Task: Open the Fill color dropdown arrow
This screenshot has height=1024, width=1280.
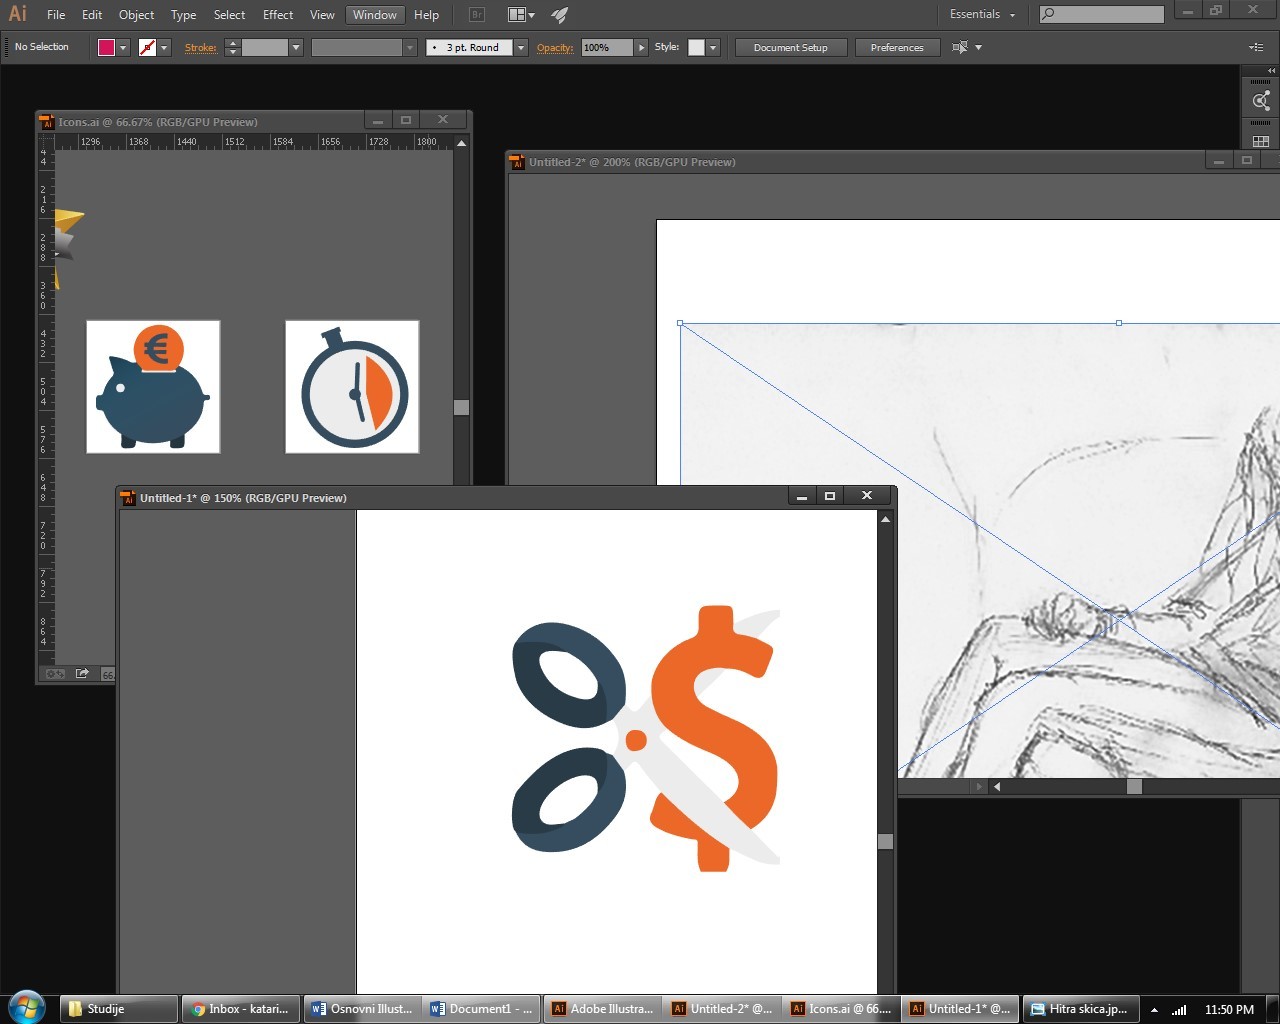Action: point(123,47)
